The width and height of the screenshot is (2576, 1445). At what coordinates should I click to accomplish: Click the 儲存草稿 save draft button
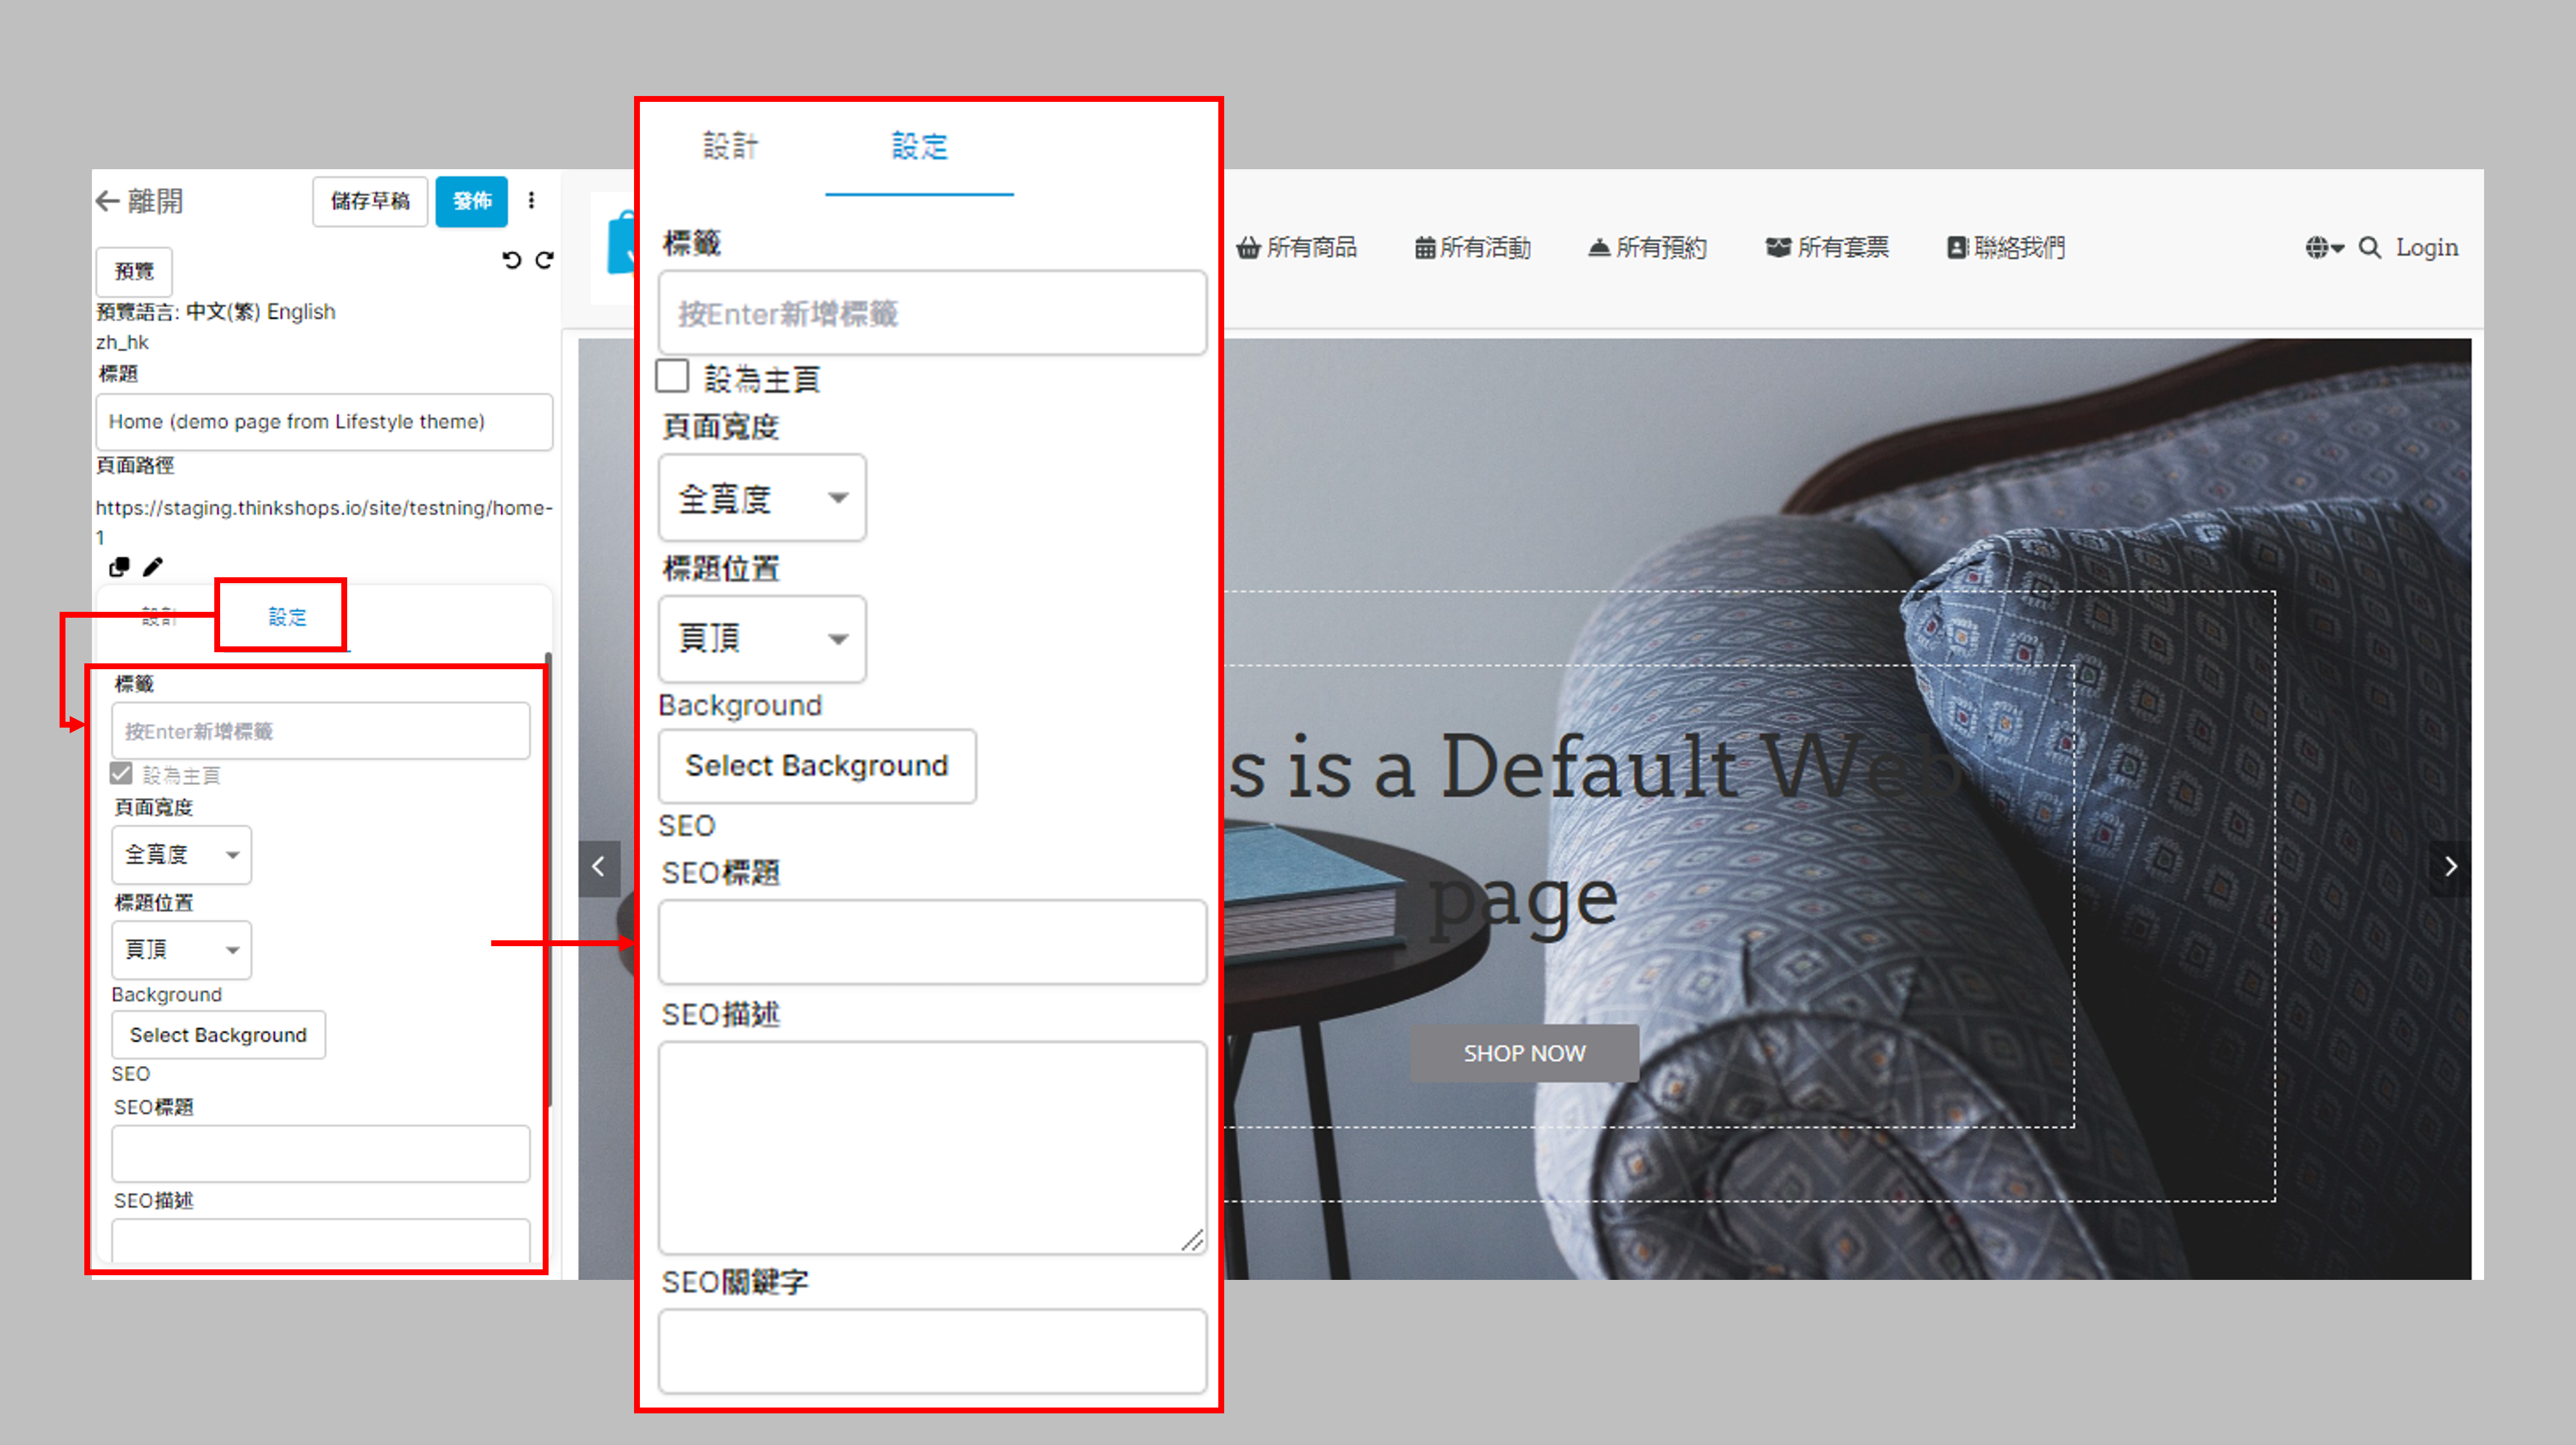(370, 201)
